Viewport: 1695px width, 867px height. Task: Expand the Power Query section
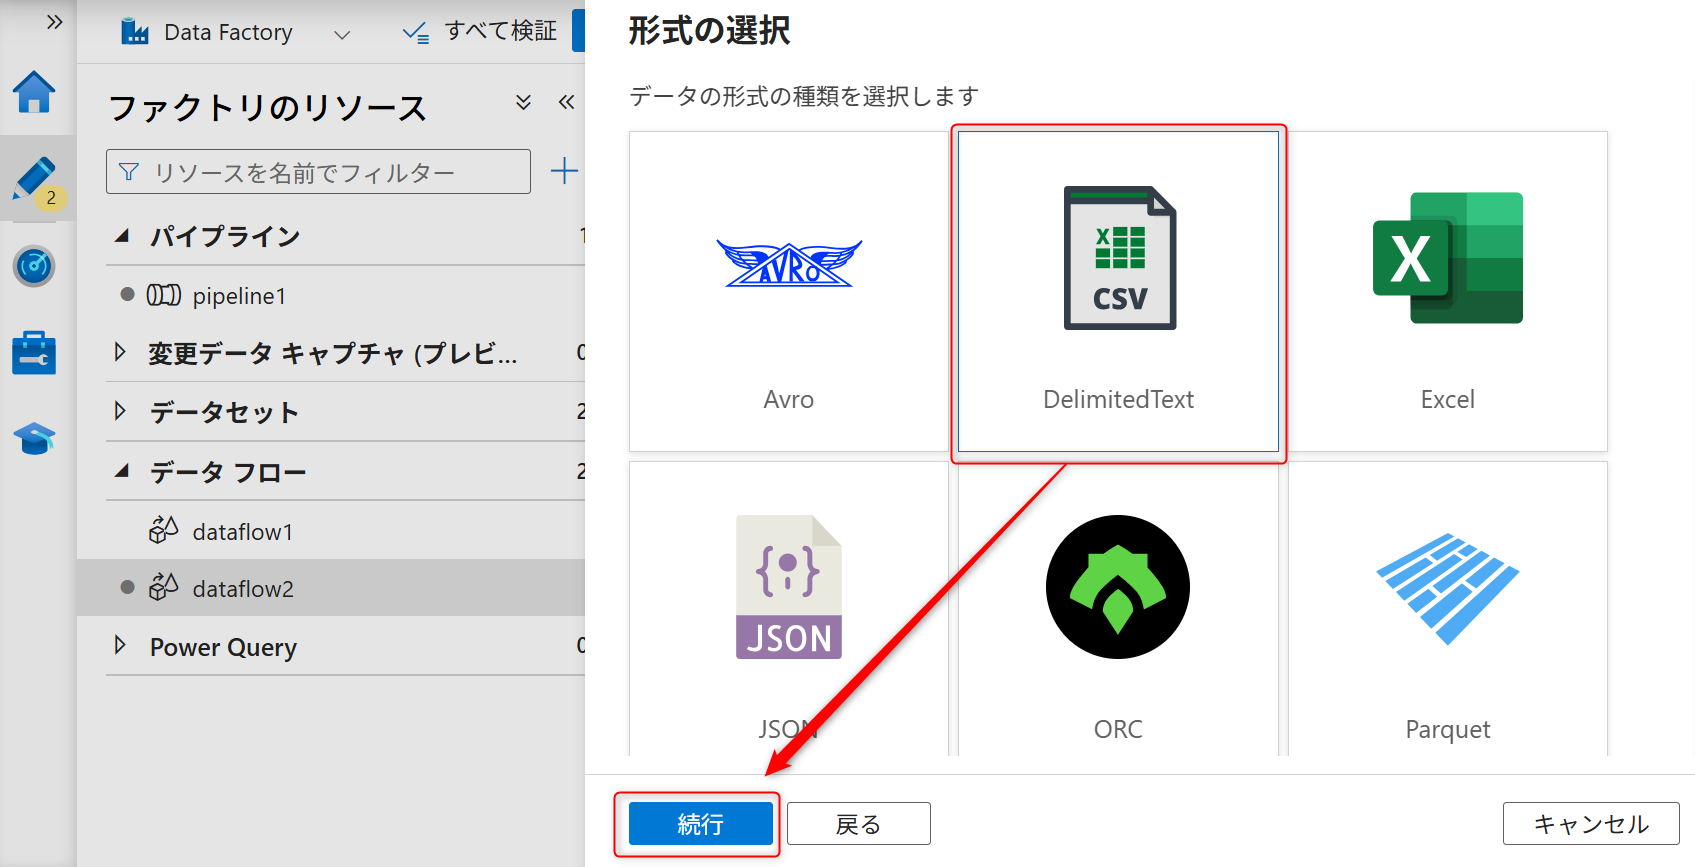(x=120, y=645)
